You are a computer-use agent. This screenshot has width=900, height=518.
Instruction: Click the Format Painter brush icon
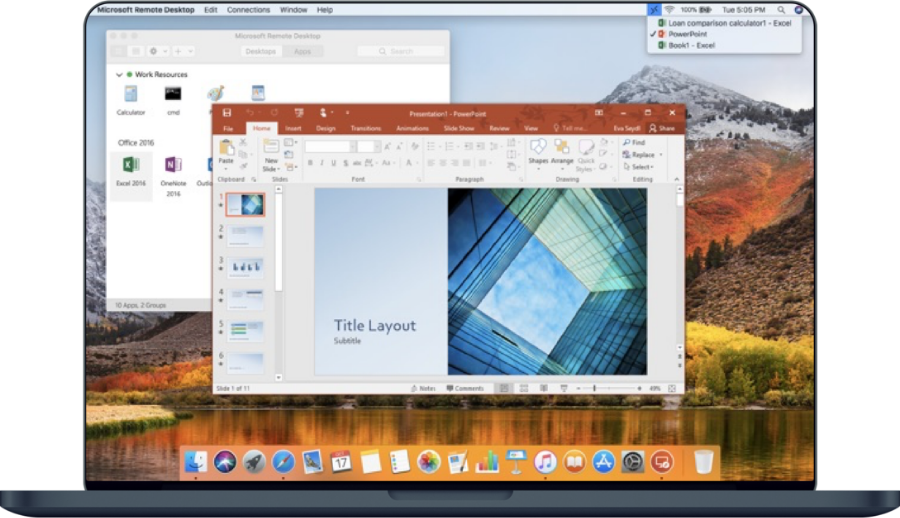click(243, 167)
